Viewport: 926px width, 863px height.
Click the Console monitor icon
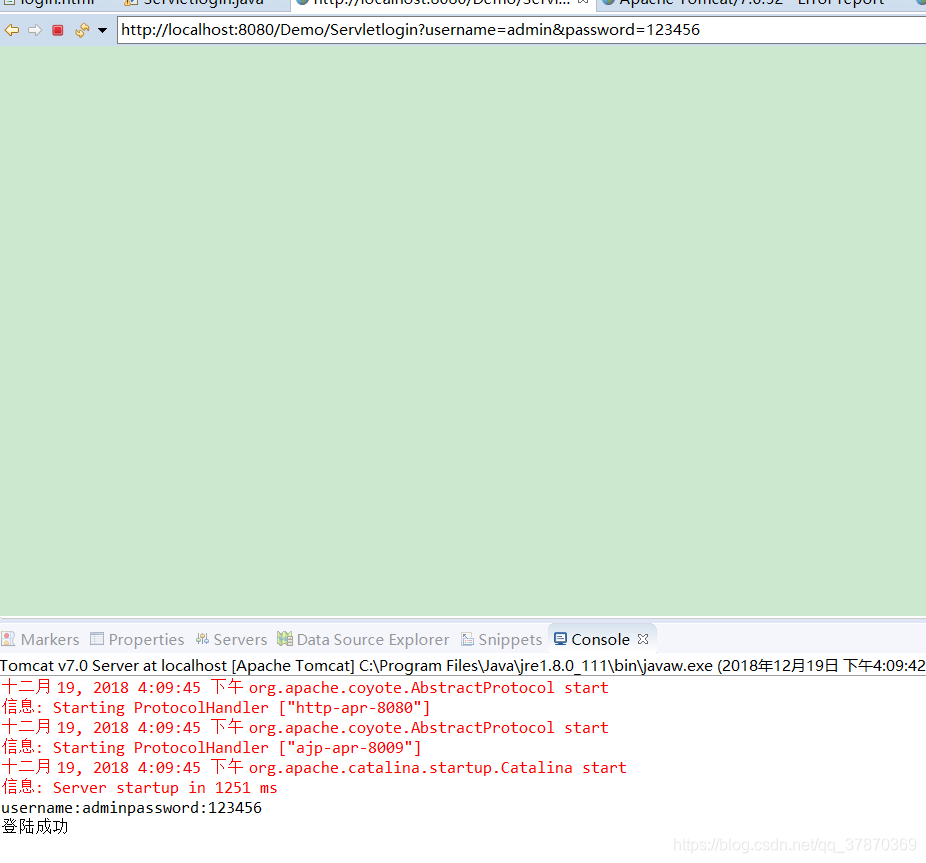pyautogui.click(x=560, y=639)
